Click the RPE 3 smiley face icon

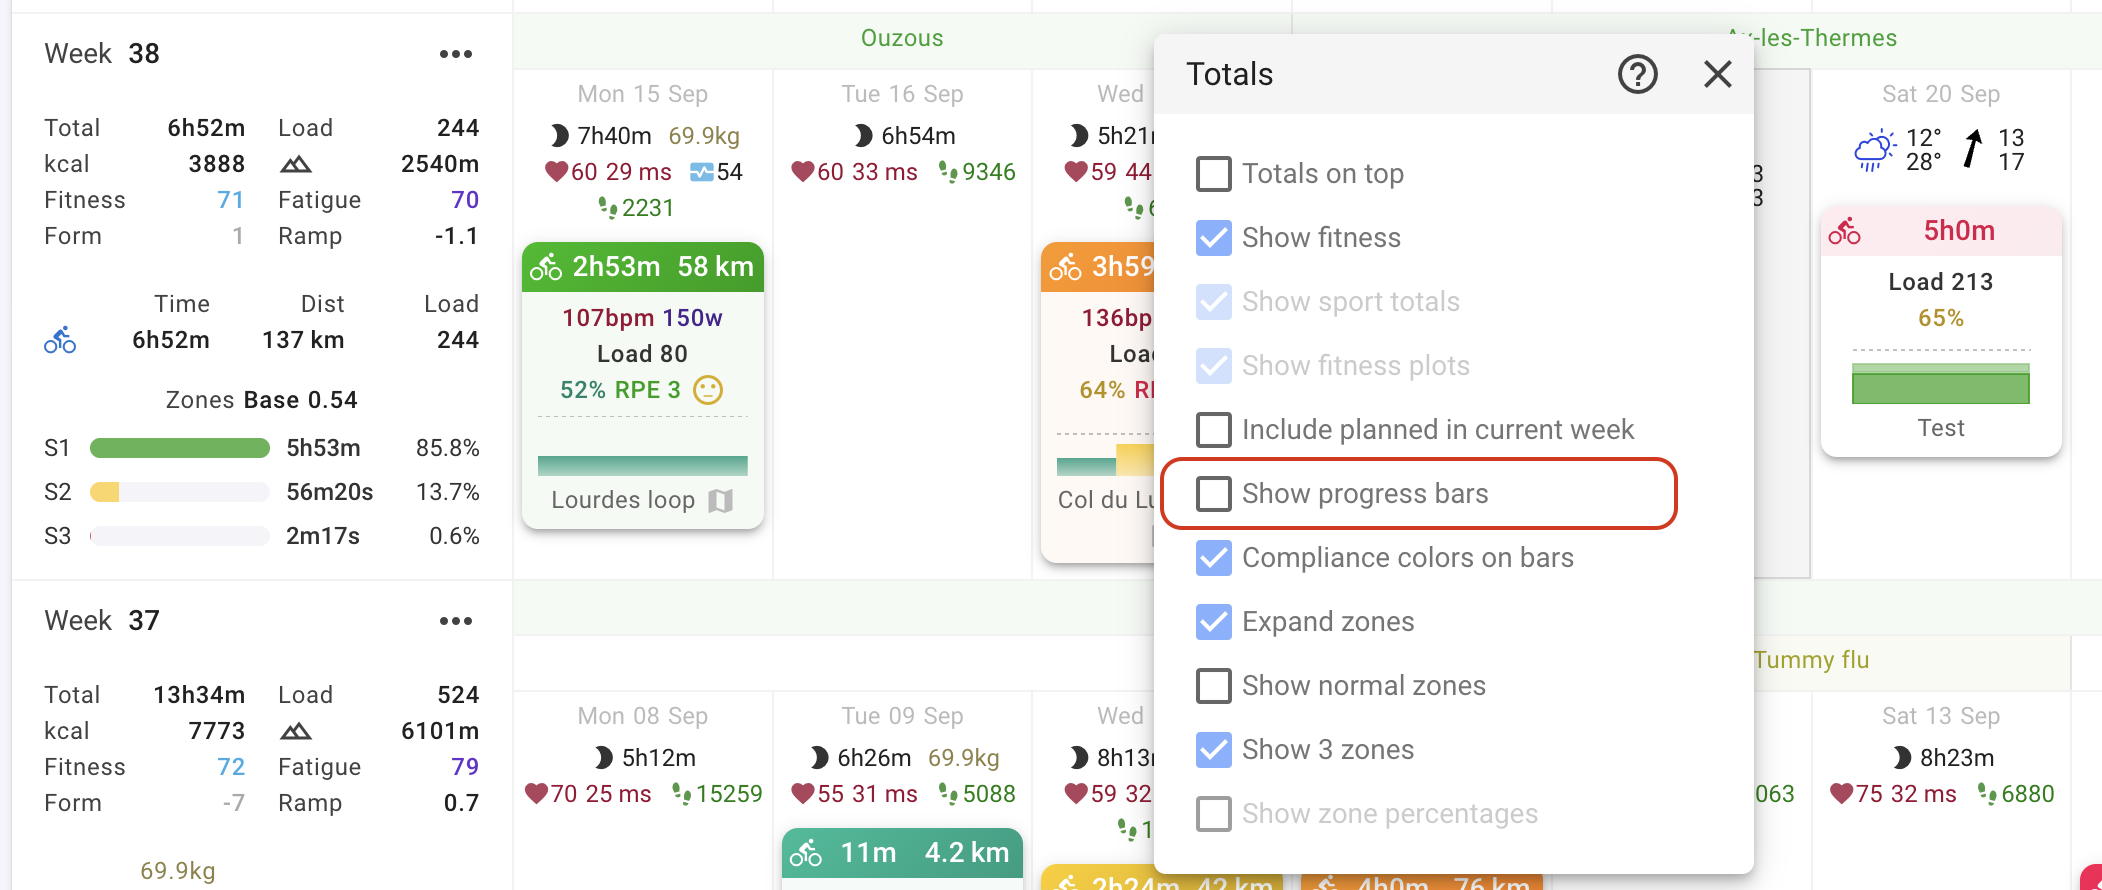point(708,390)
